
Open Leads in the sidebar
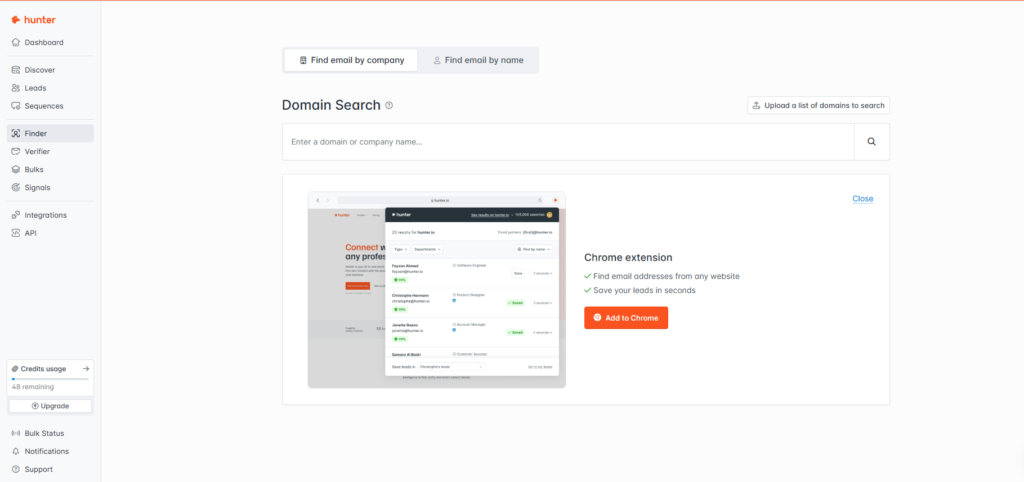click(x=50, y=88)
